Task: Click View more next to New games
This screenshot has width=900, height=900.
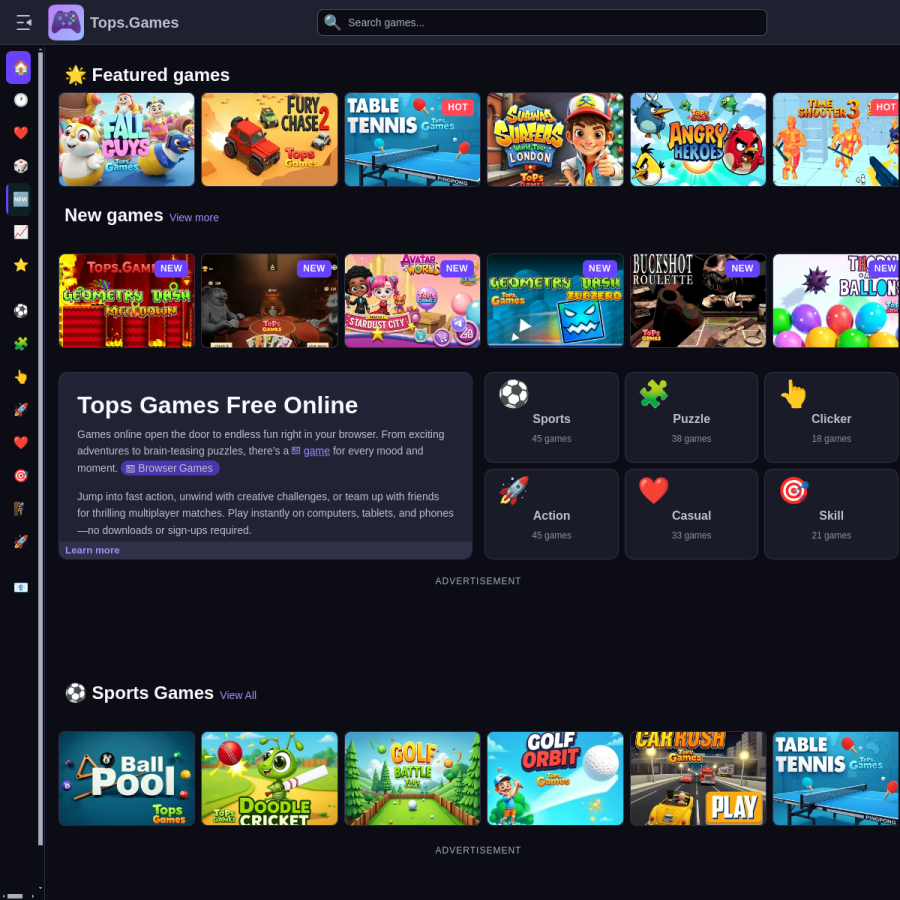Action: (x=194, y=218)
